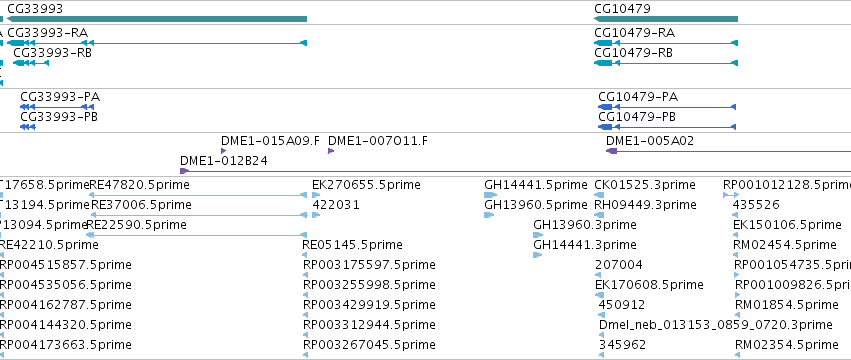Viewport: 851px width, 360px height.
Task: Select the CG33993-RB transcript glyph
Action: click(x=31, y=63)
